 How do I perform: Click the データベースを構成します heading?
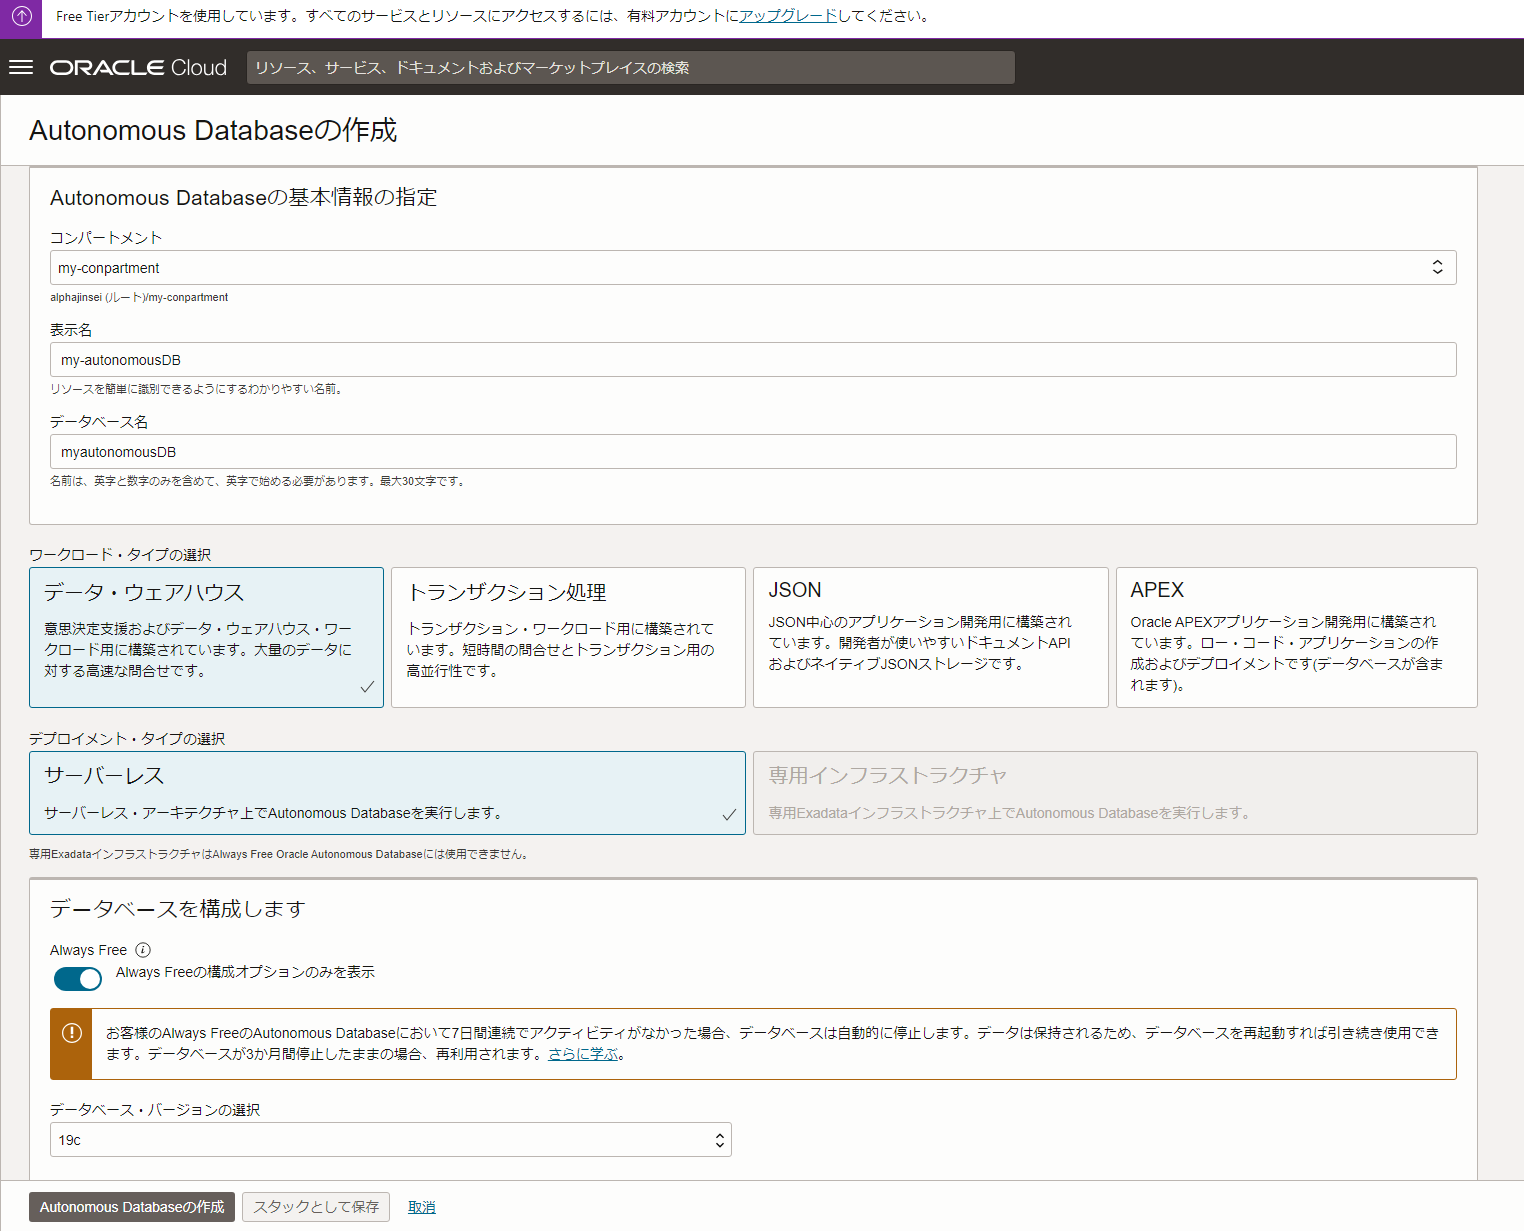pos(178,909)
